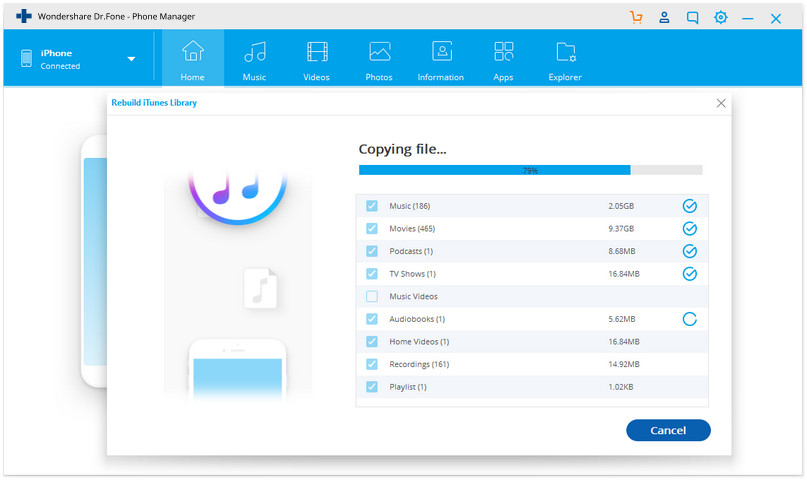Uncheck the Playlist (1) checkbox
Screen dimensions: 807x480
click(x=372, y=387)
